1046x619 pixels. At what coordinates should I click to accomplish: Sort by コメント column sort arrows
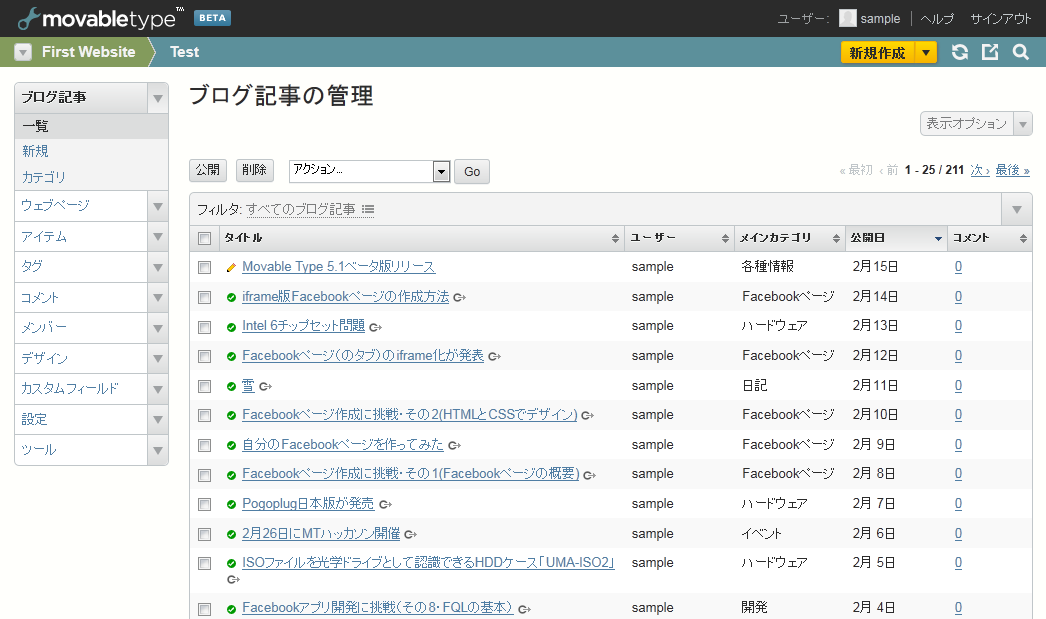[1023, 238]
